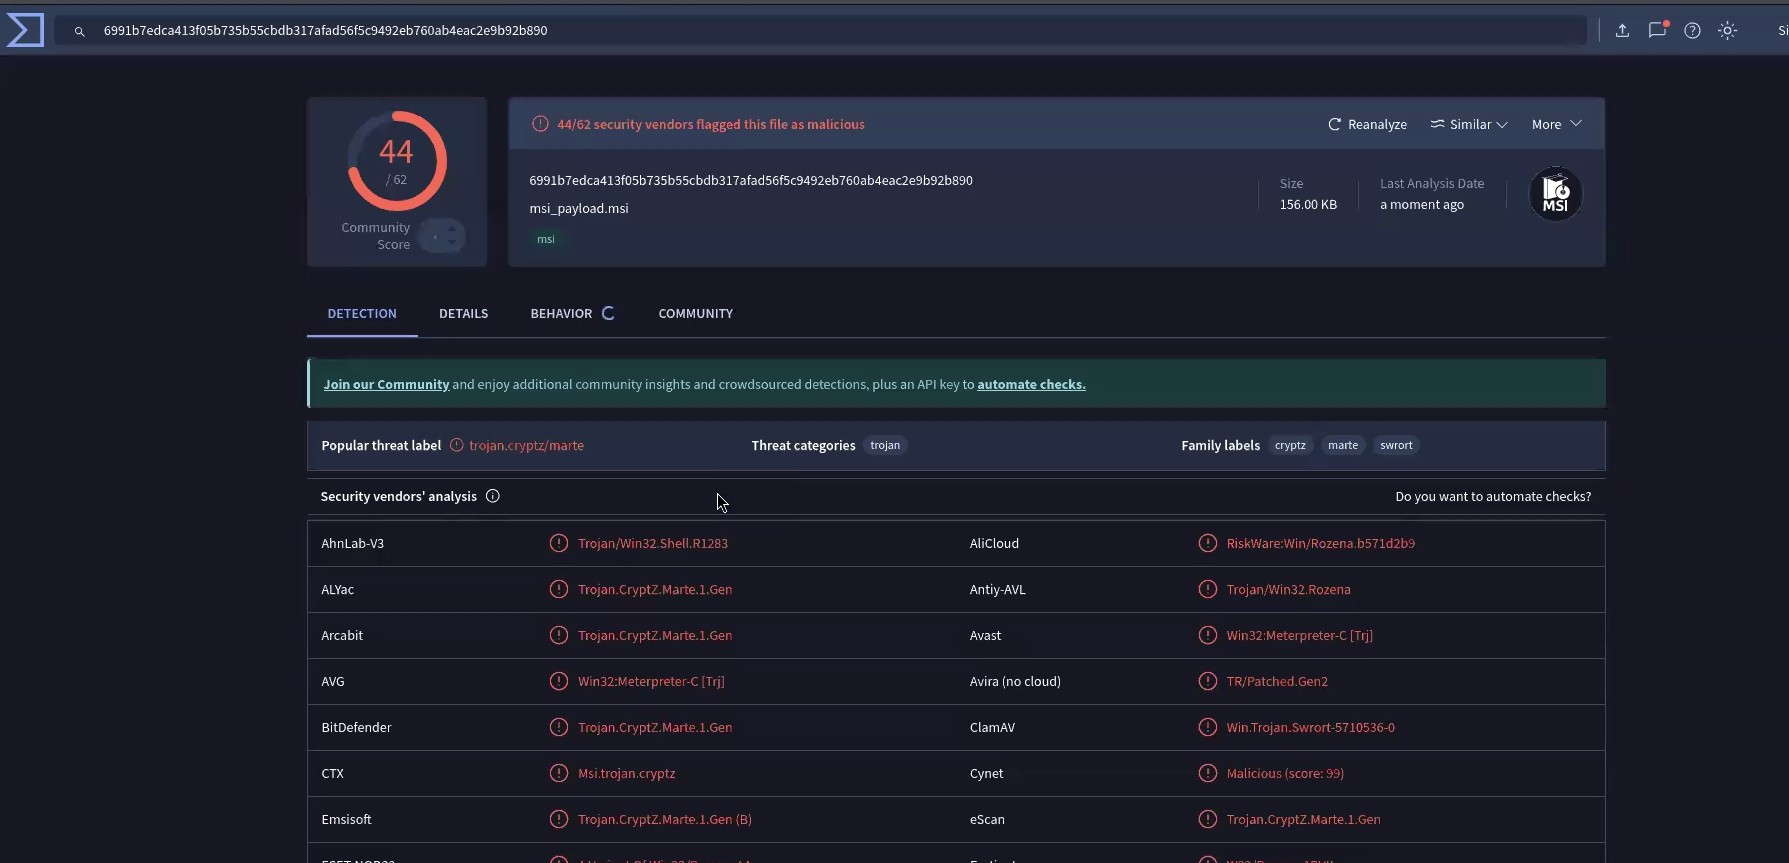Click the alert icon in AliCloud row
The width and height of the screenshot is (1789, 863).
pos(1208,543)
